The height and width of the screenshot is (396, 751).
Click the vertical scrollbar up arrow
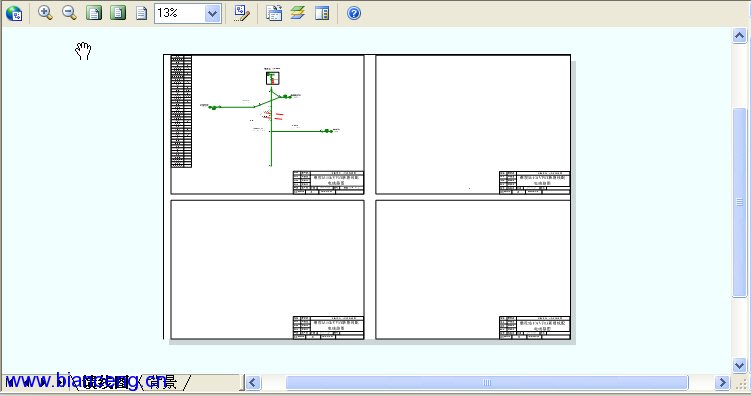click(740, 36)
